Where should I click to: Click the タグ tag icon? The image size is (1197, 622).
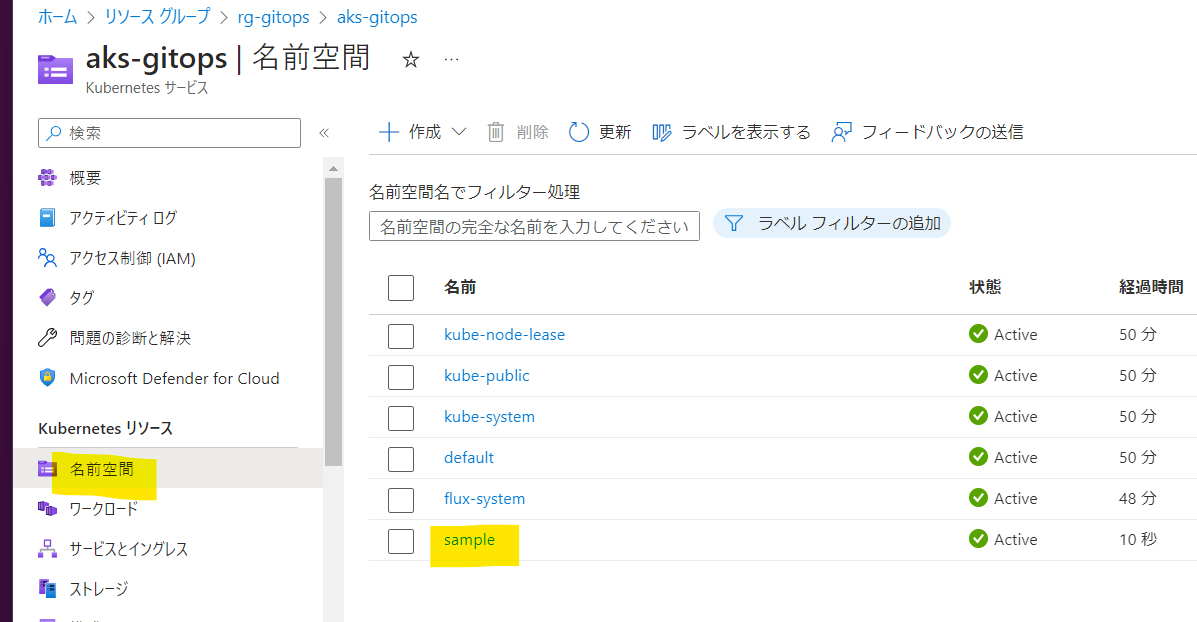pos(47,298)
